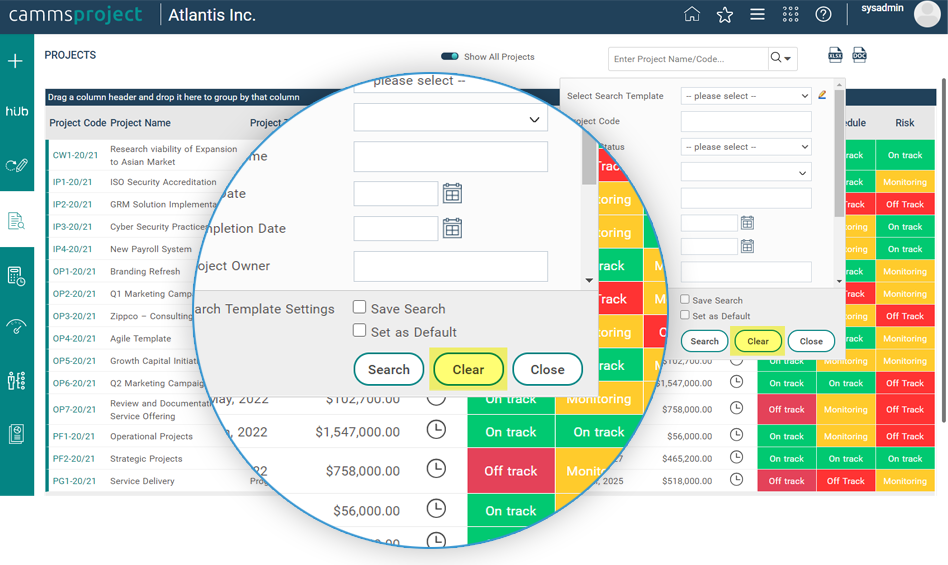Open the favourites star icon

point(724,15)
